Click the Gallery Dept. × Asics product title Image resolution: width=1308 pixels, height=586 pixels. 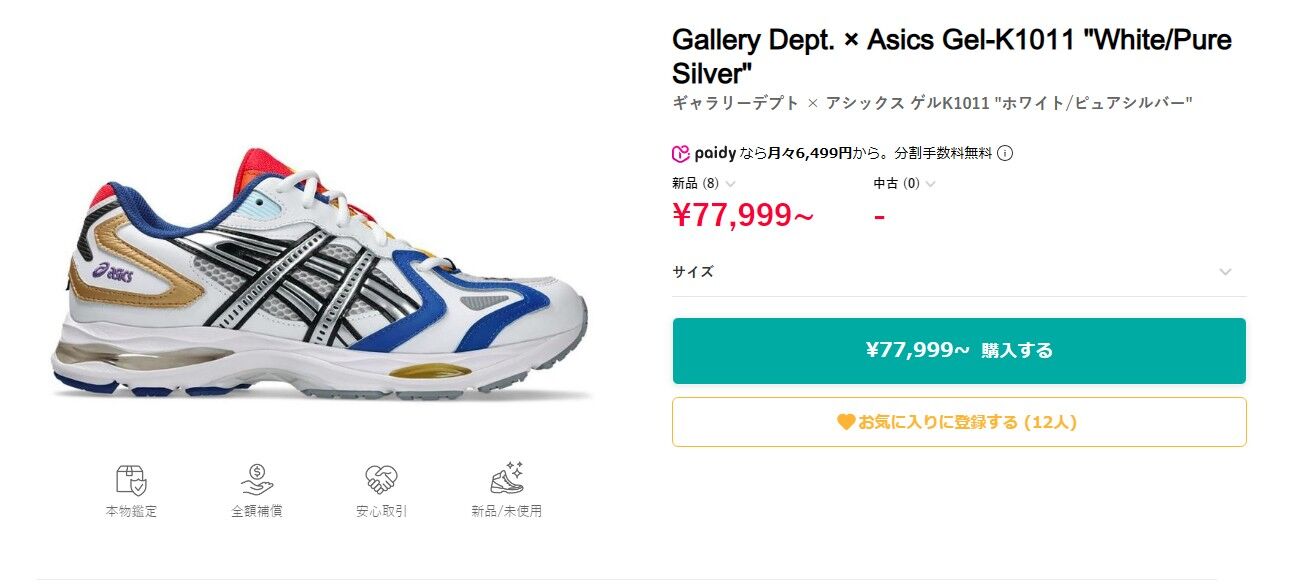(951, 56)
